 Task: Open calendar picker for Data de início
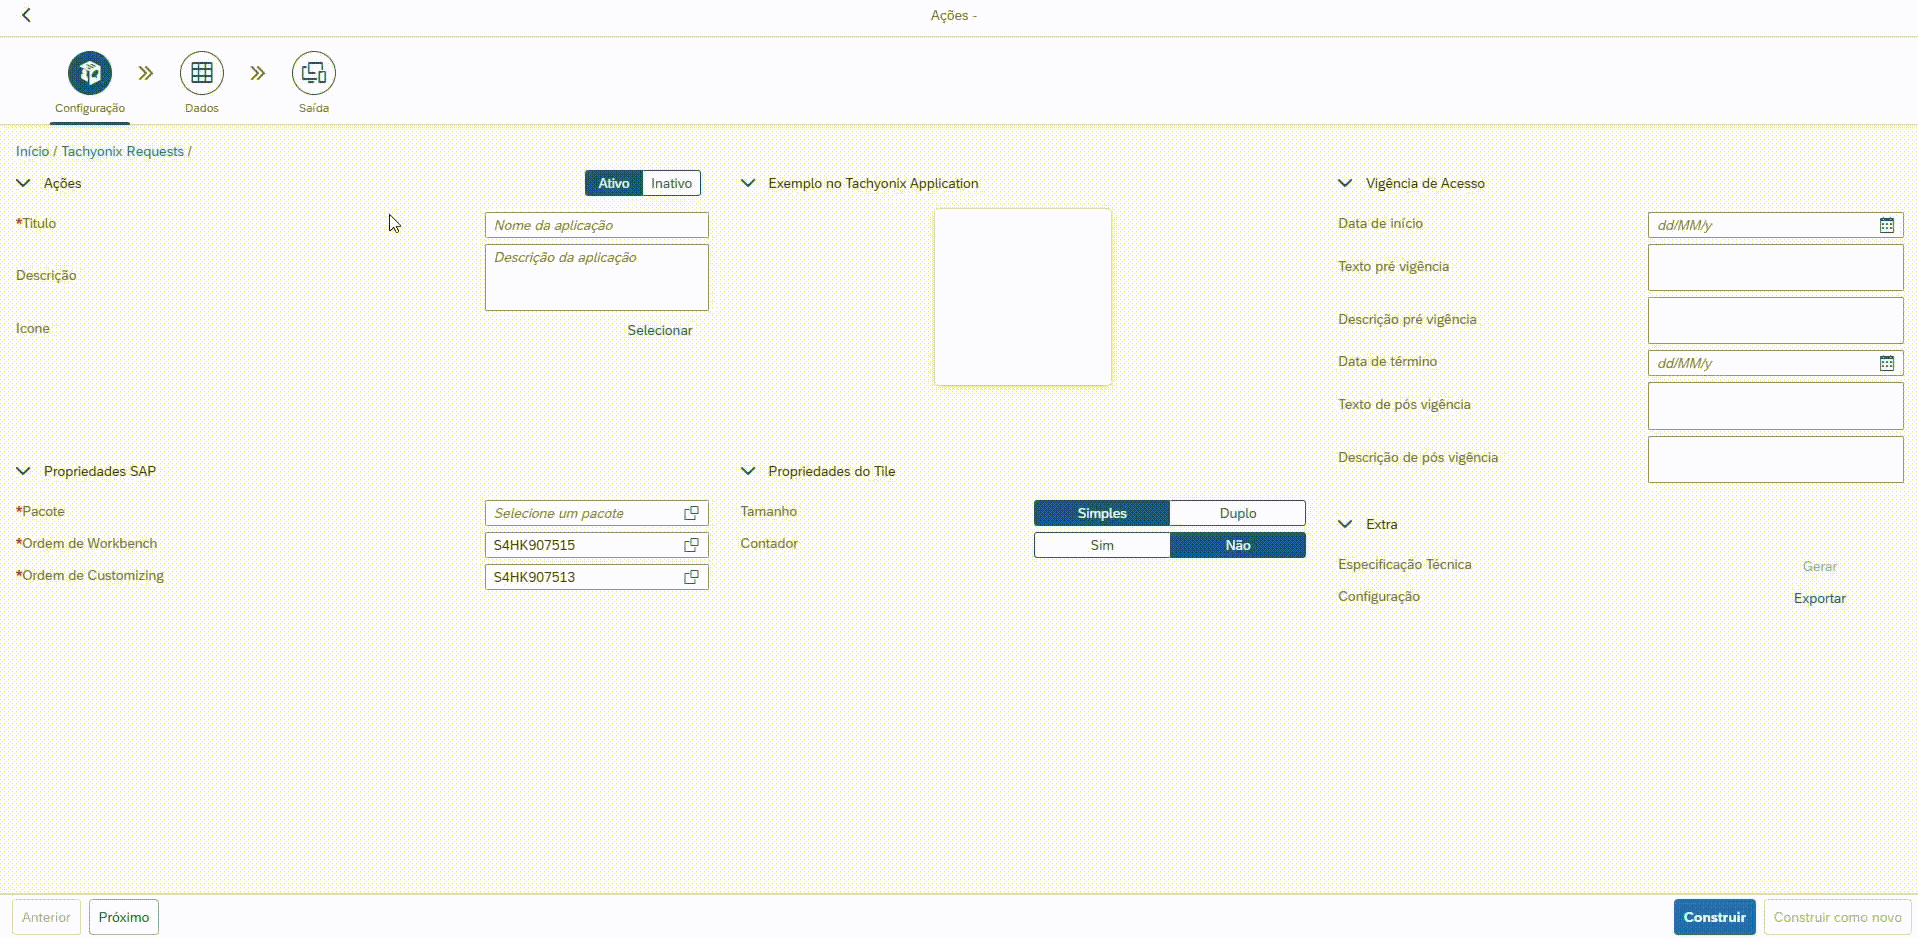(x=1886, y=225)
